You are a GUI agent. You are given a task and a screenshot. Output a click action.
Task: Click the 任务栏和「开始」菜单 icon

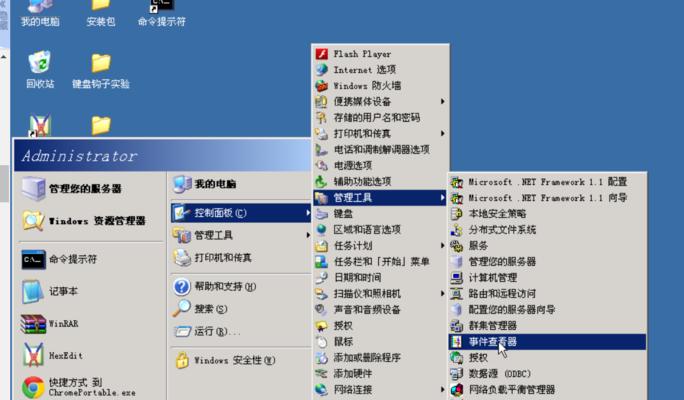[322, 262]
